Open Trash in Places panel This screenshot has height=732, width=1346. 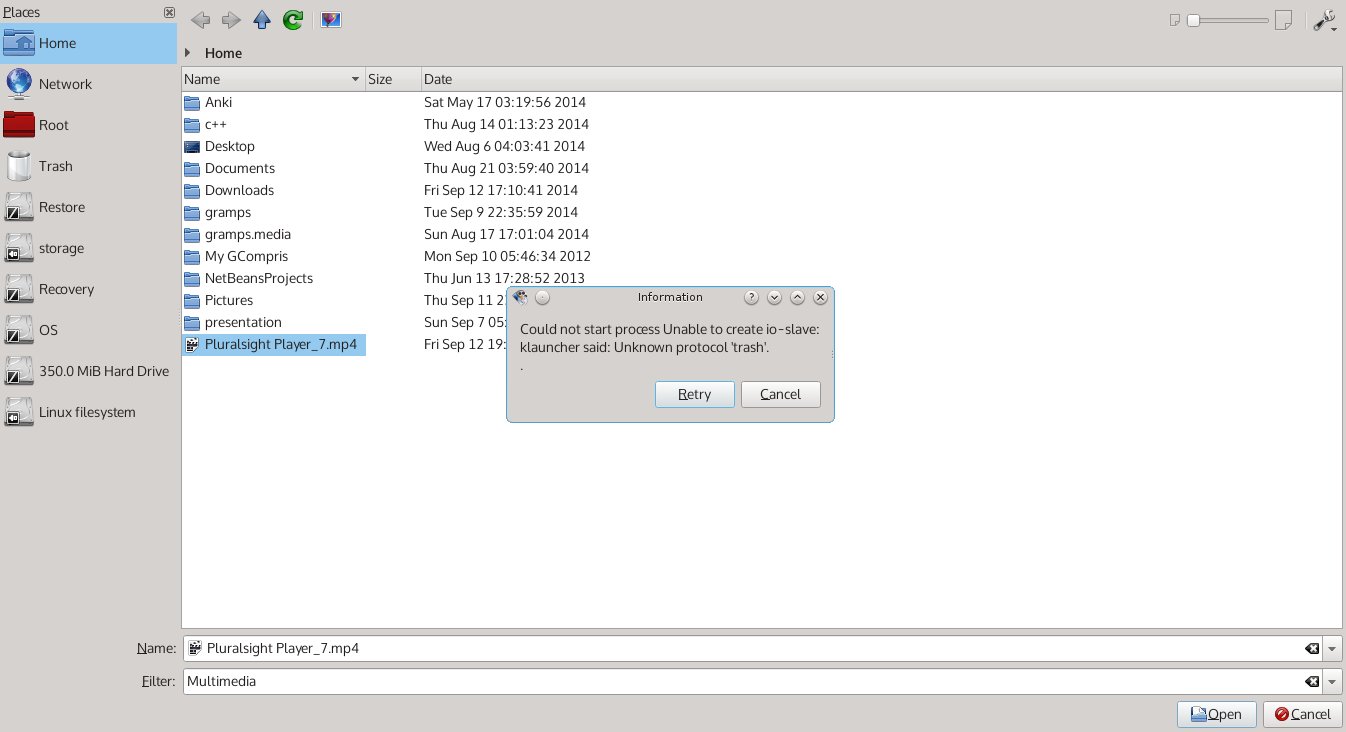click(x=88, y=166)
